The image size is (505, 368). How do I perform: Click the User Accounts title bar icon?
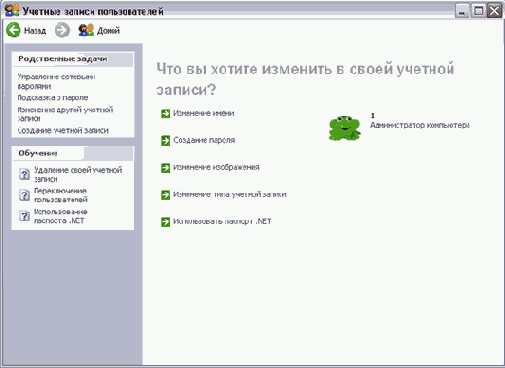[x=12, y=10]
